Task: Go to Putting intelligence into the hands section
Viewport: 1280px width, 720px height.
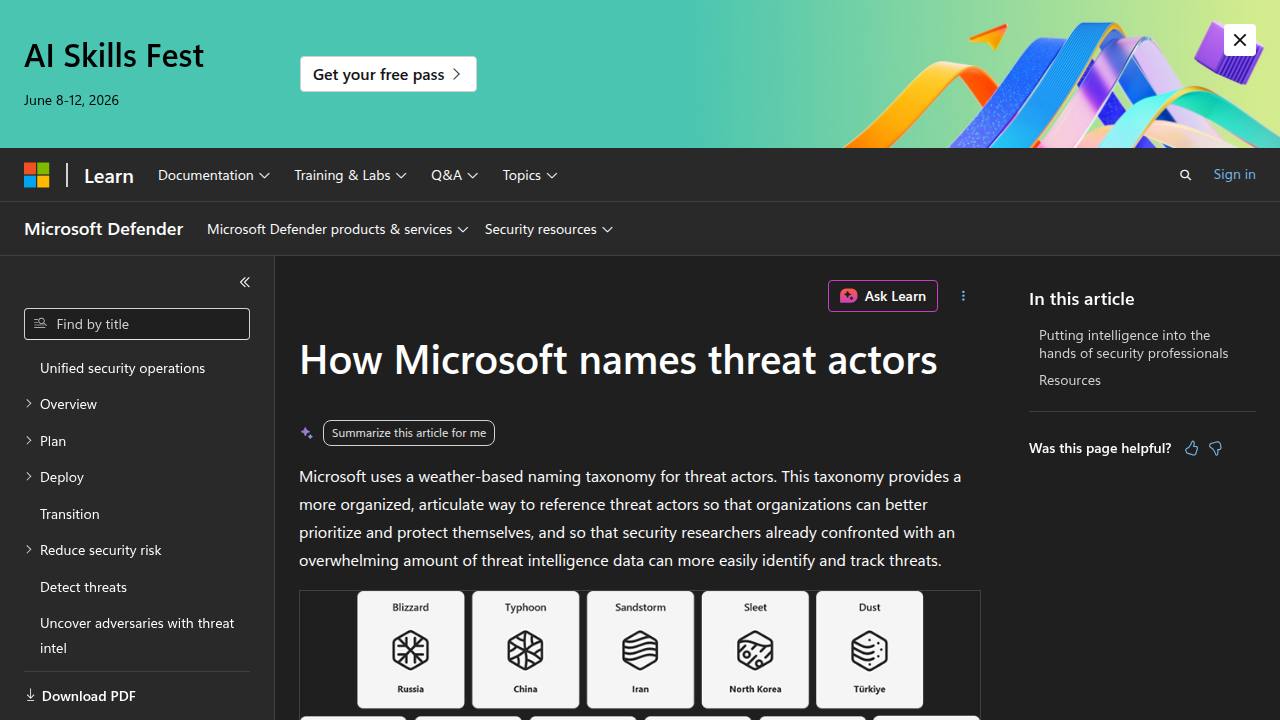Action: [1134, 344]
